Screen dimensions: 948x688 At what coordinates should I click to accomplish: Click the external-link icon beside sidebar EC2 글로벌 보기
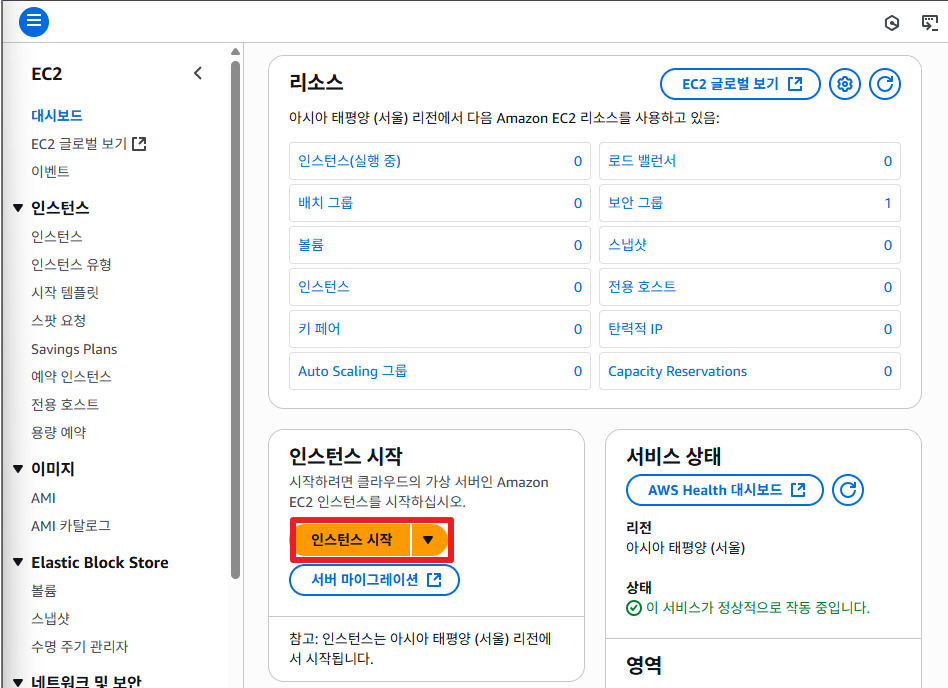(139, 144)
